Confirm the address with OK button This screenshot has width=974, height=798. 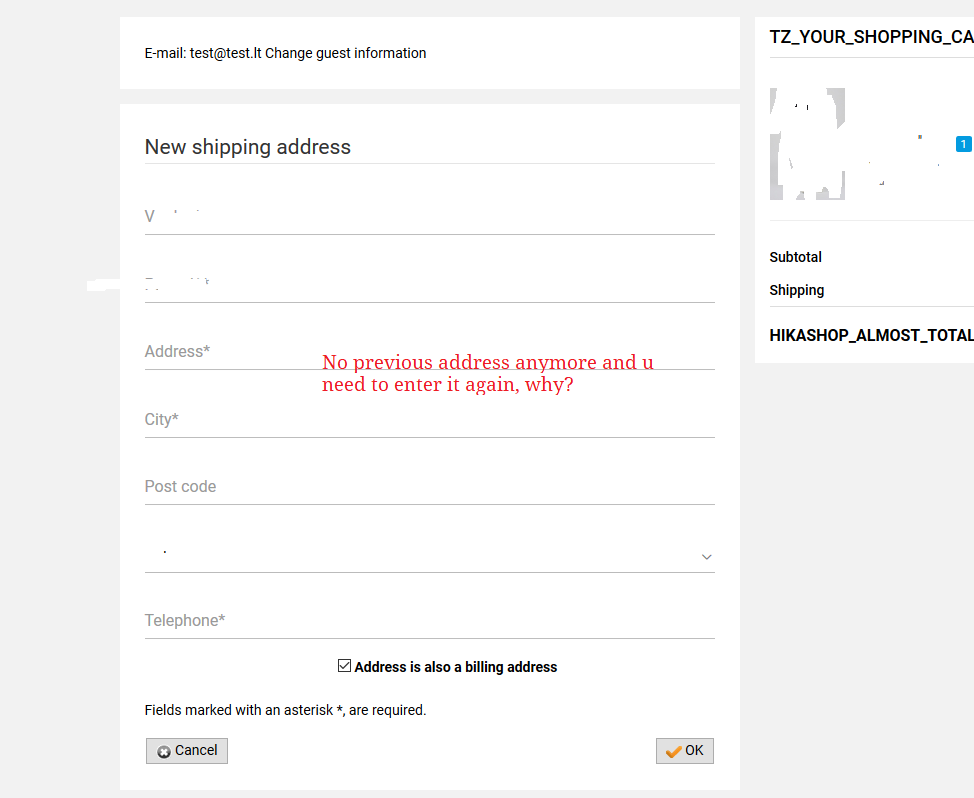coord(685,751)
